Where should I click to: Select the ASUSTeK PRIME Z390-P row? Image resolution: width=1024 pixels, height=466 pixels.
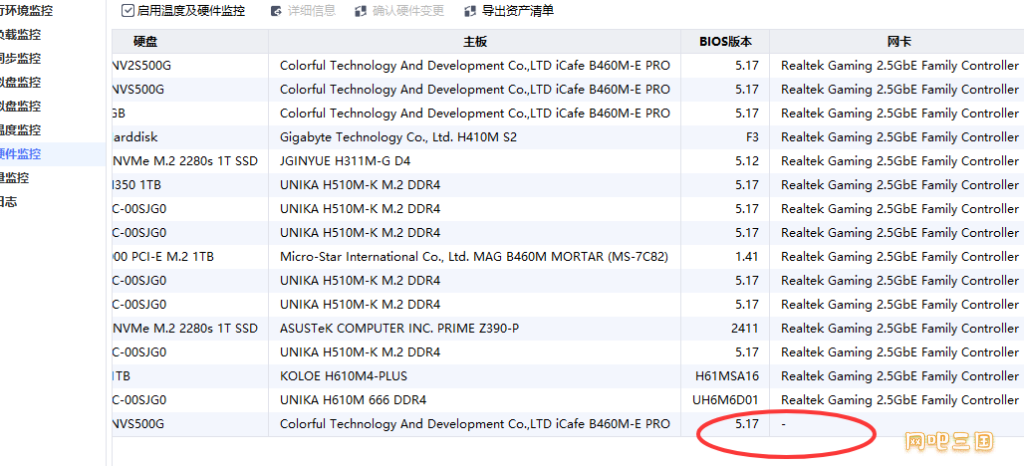pos(568,328)
